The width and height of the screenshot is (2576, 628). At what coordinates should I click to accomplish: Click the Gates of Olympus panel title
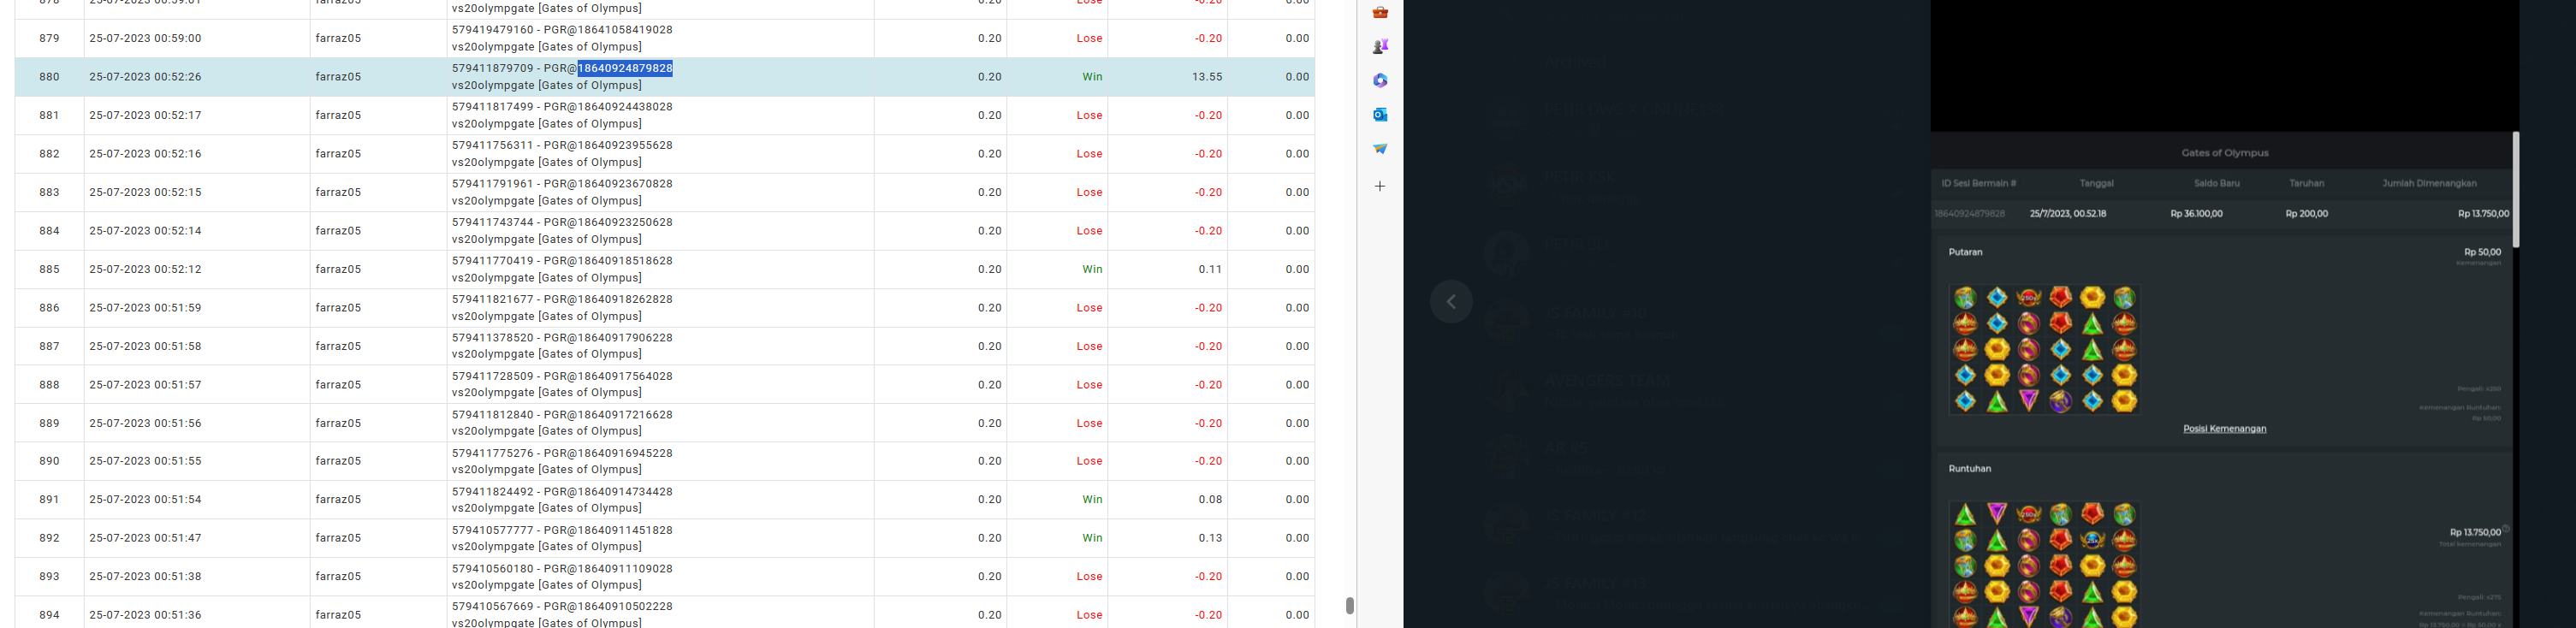tap(2224, 153)
